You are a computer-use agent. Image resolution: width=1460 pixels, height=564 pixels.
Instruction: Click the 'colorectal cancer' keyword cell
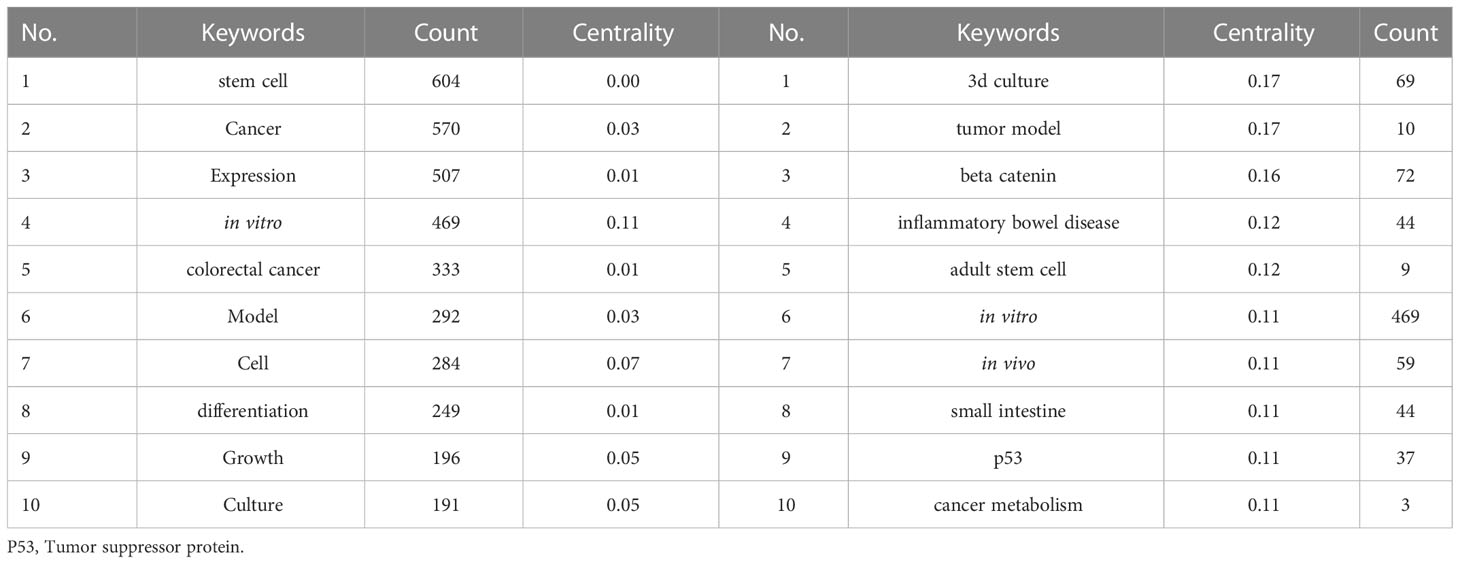tap(251, 269)
